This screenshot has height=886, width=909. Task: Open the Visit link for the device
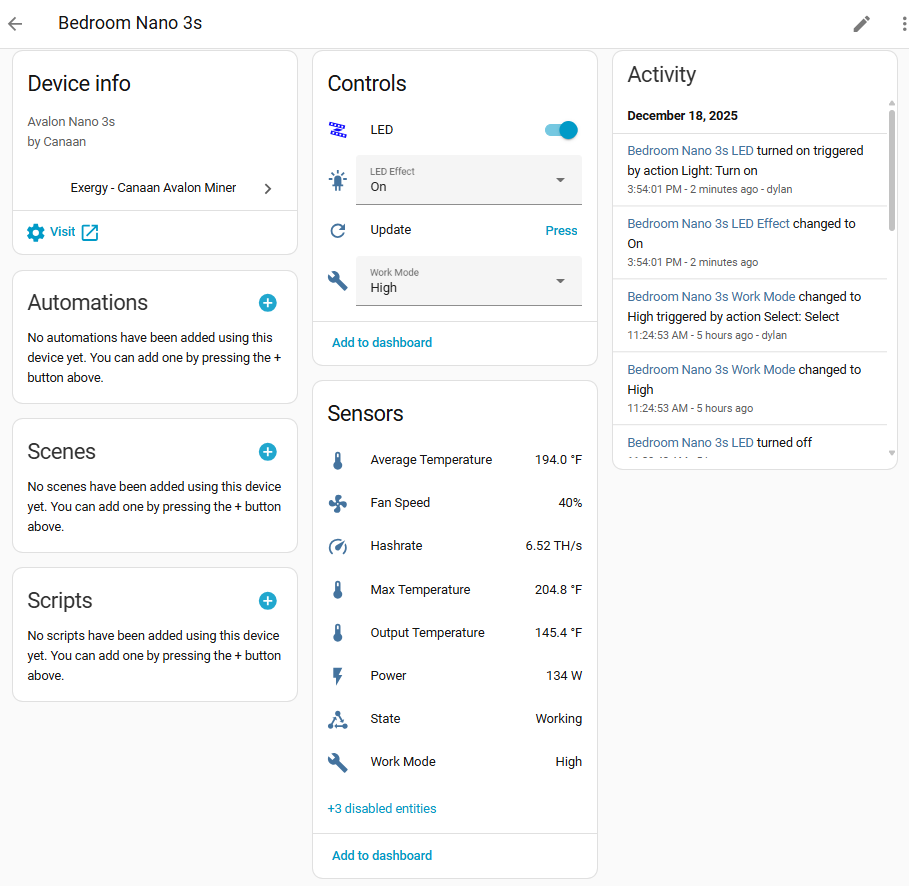pyautogui.click(x=62, y=231)
